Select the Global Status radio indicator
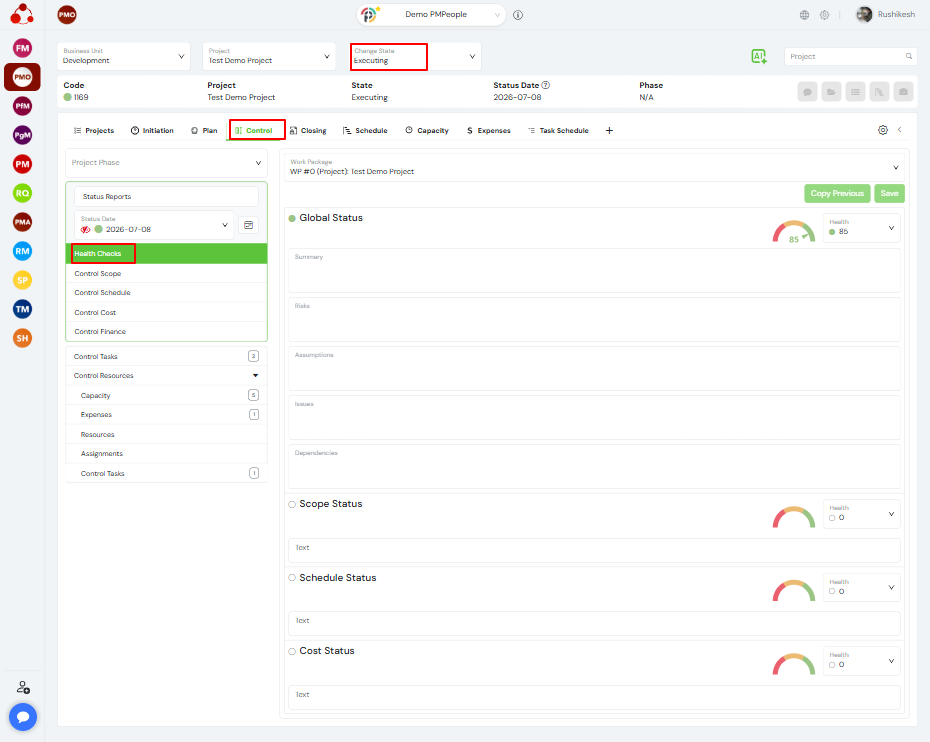930x742 pixels. pyautogui.click(x=292, y=218)
